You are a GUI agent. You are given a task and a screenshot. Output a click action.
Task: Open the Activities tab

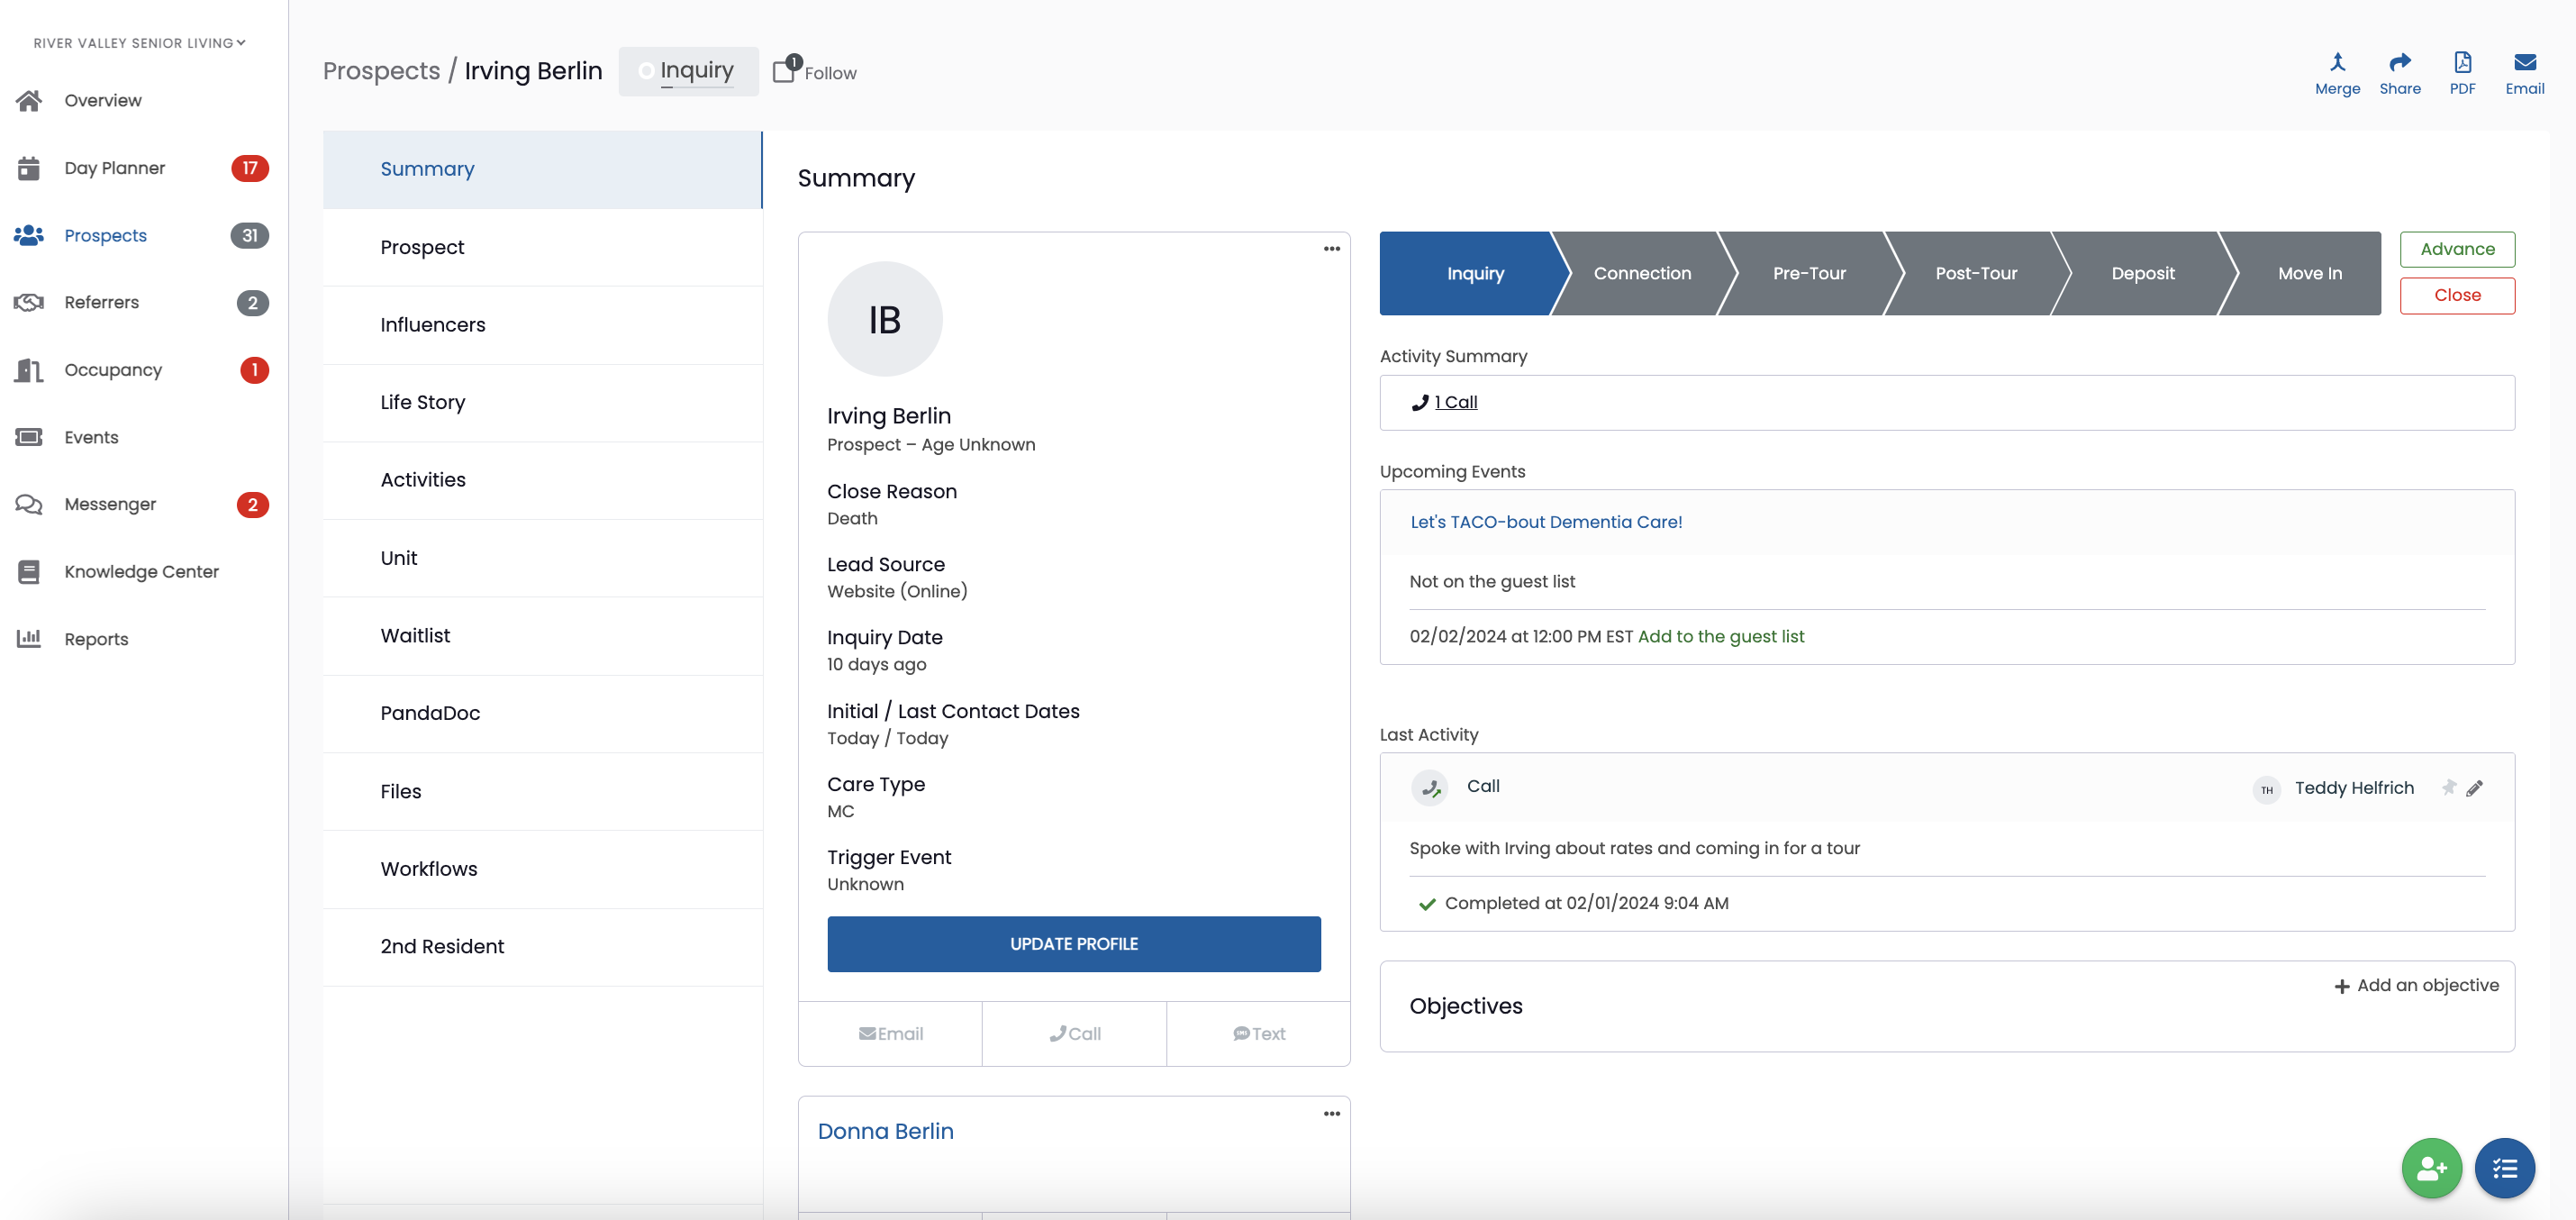542,480
